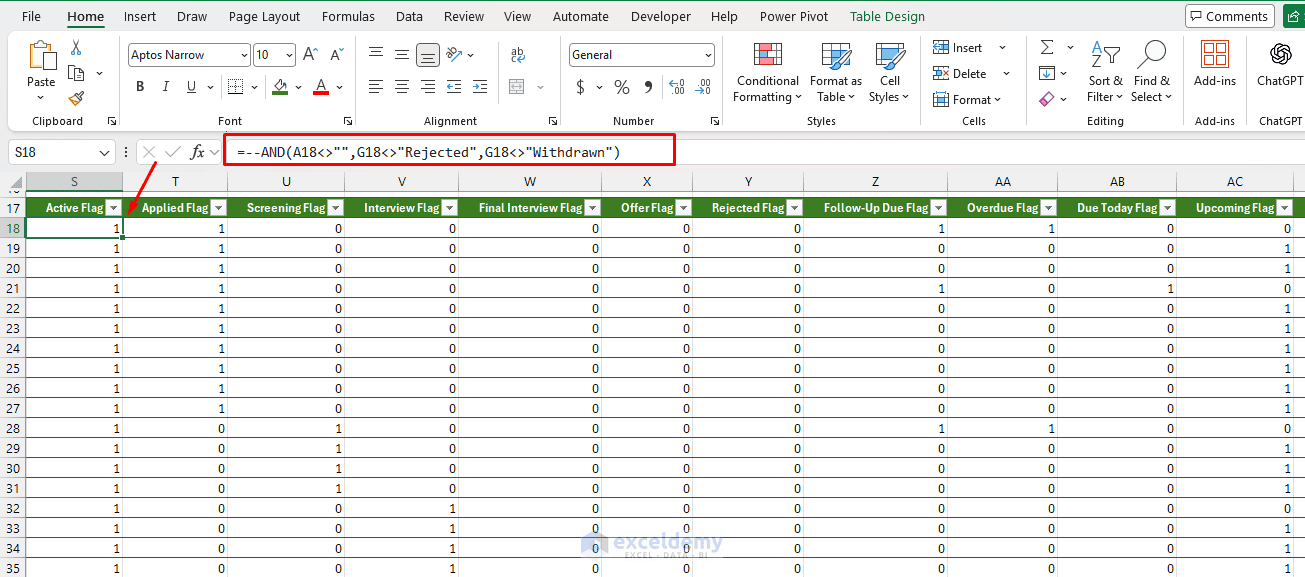The width and height of the screenshot is (1305, 577).
Task: Click the Copy icon in Clipboard
Action: 76,73
